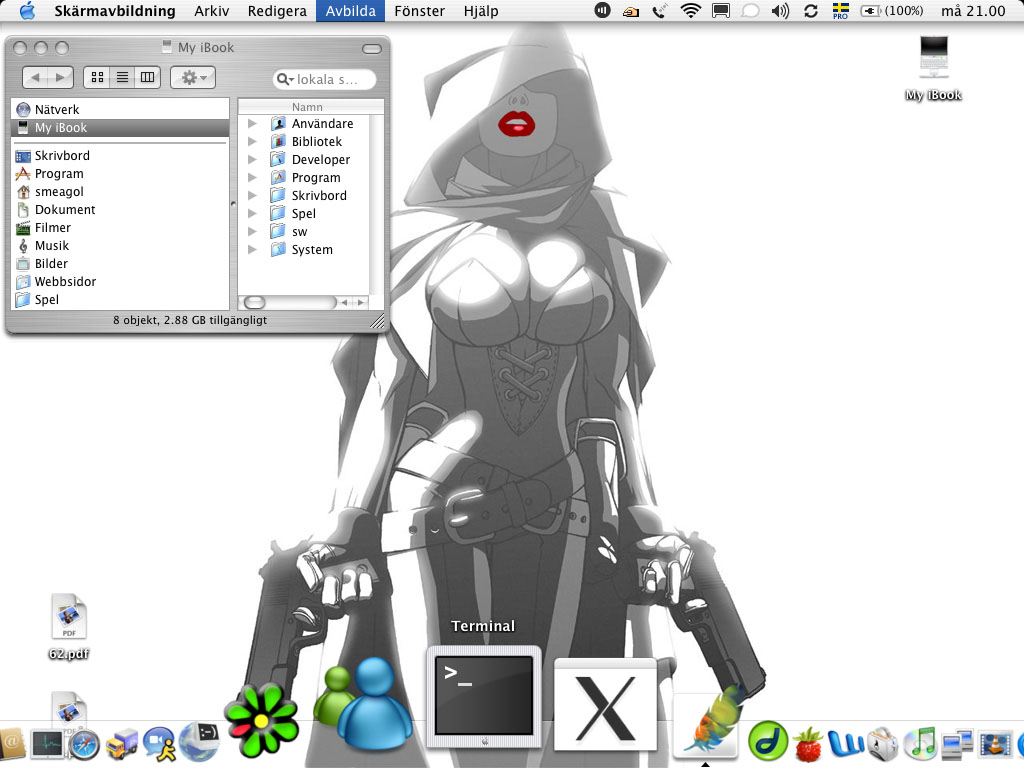Screen dimensions: 1024x768
Task: Open the Fönster menu
Action: pyautogui.click(x=419, y=11)
